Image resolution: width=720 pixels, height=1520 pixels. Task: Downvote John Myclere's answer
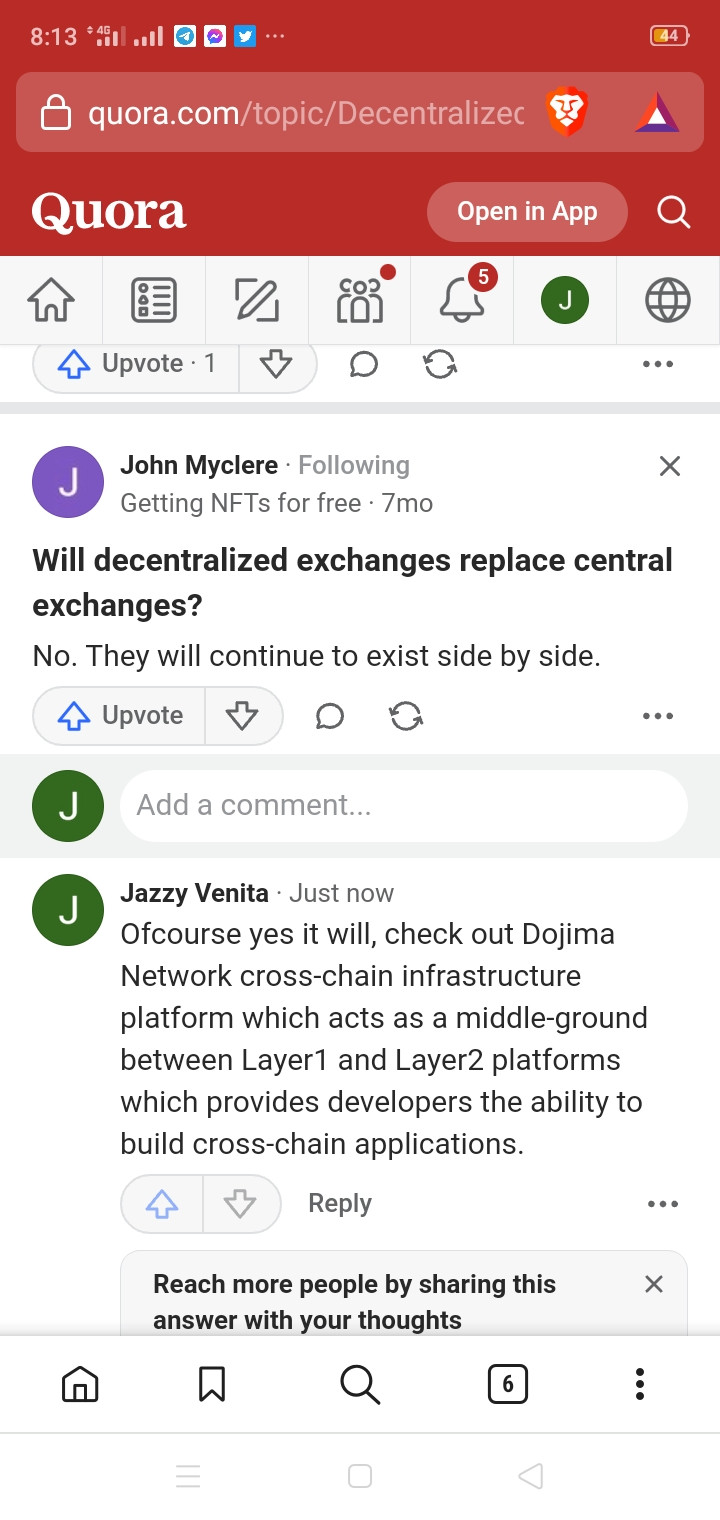(x=243, y=716)
